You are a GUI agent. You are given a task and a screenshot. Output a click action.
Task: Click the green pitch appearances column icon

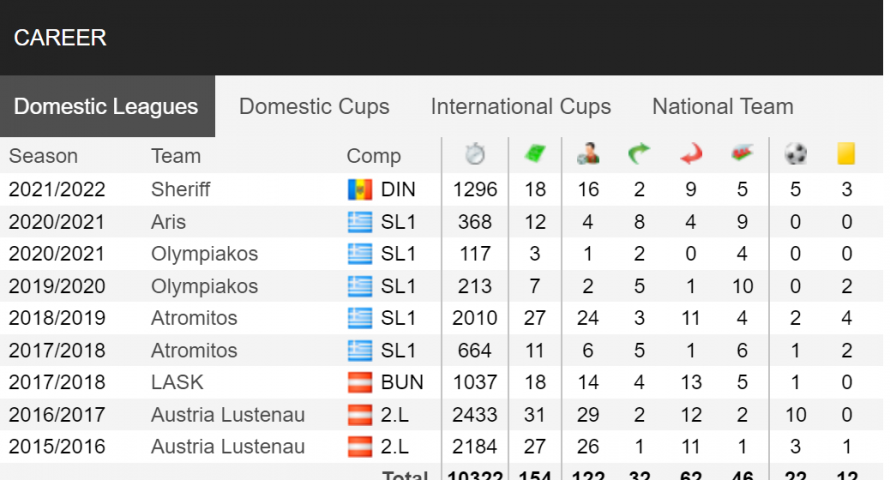[x=535, y=154]
